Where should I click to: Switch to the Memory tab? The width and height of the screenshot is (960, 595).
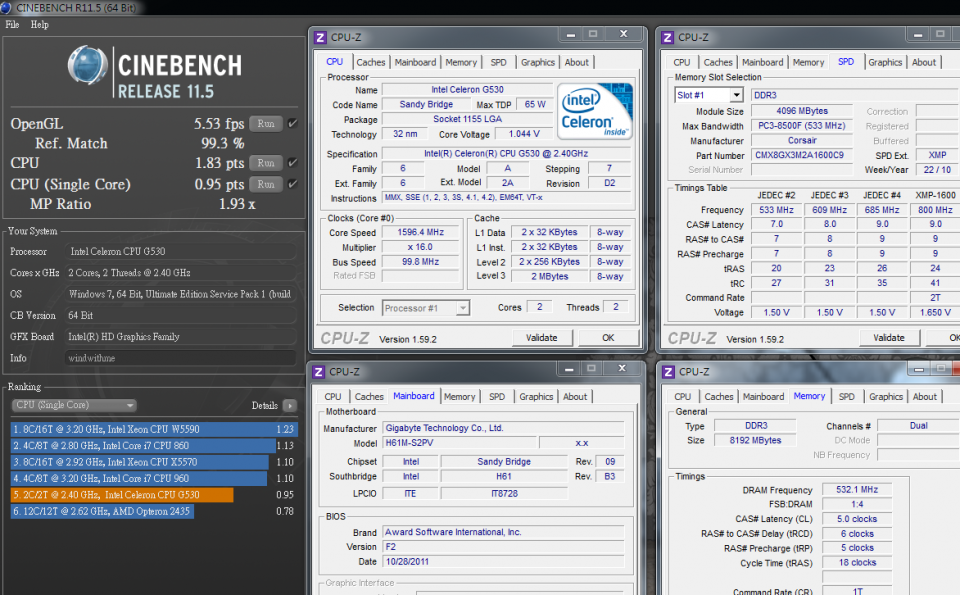click(x=461, y=61)
